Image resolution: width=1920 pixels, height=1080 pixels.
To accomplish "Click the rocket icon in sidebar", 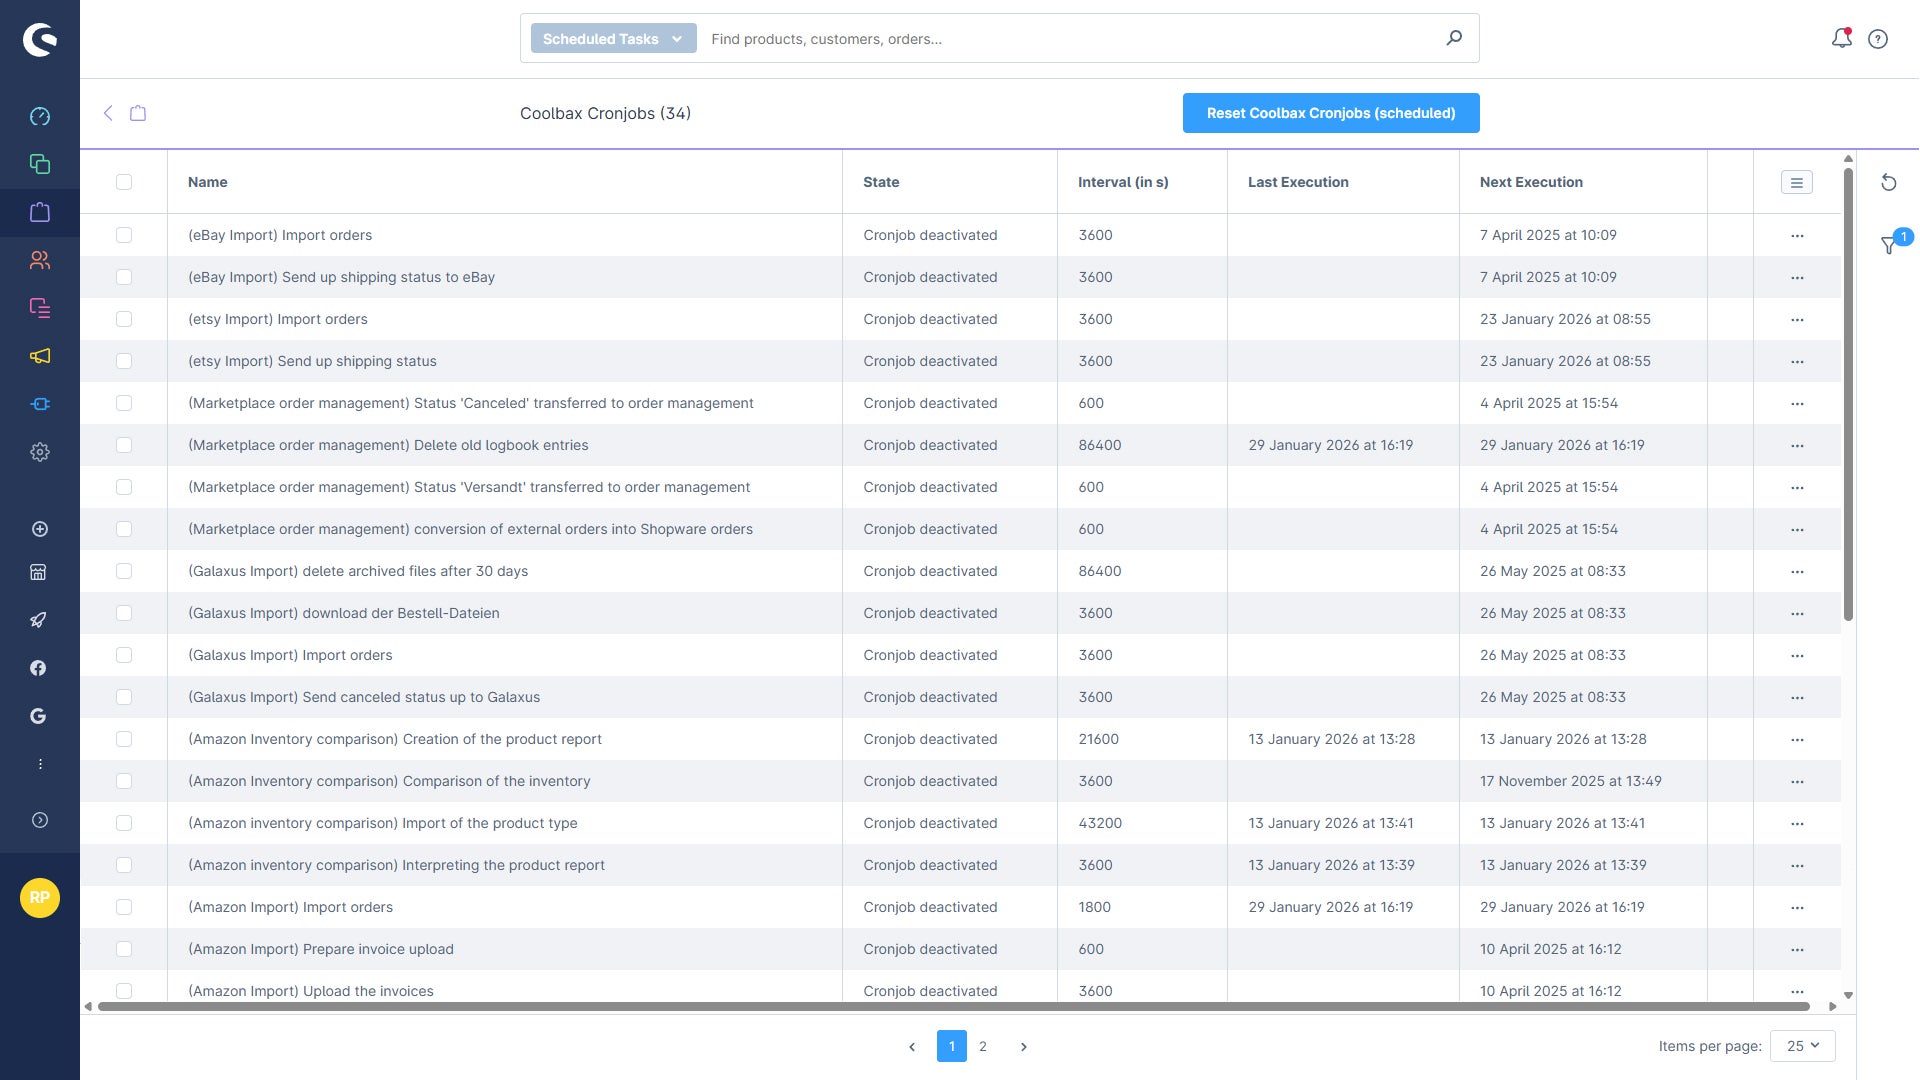I will pos(39,620).
